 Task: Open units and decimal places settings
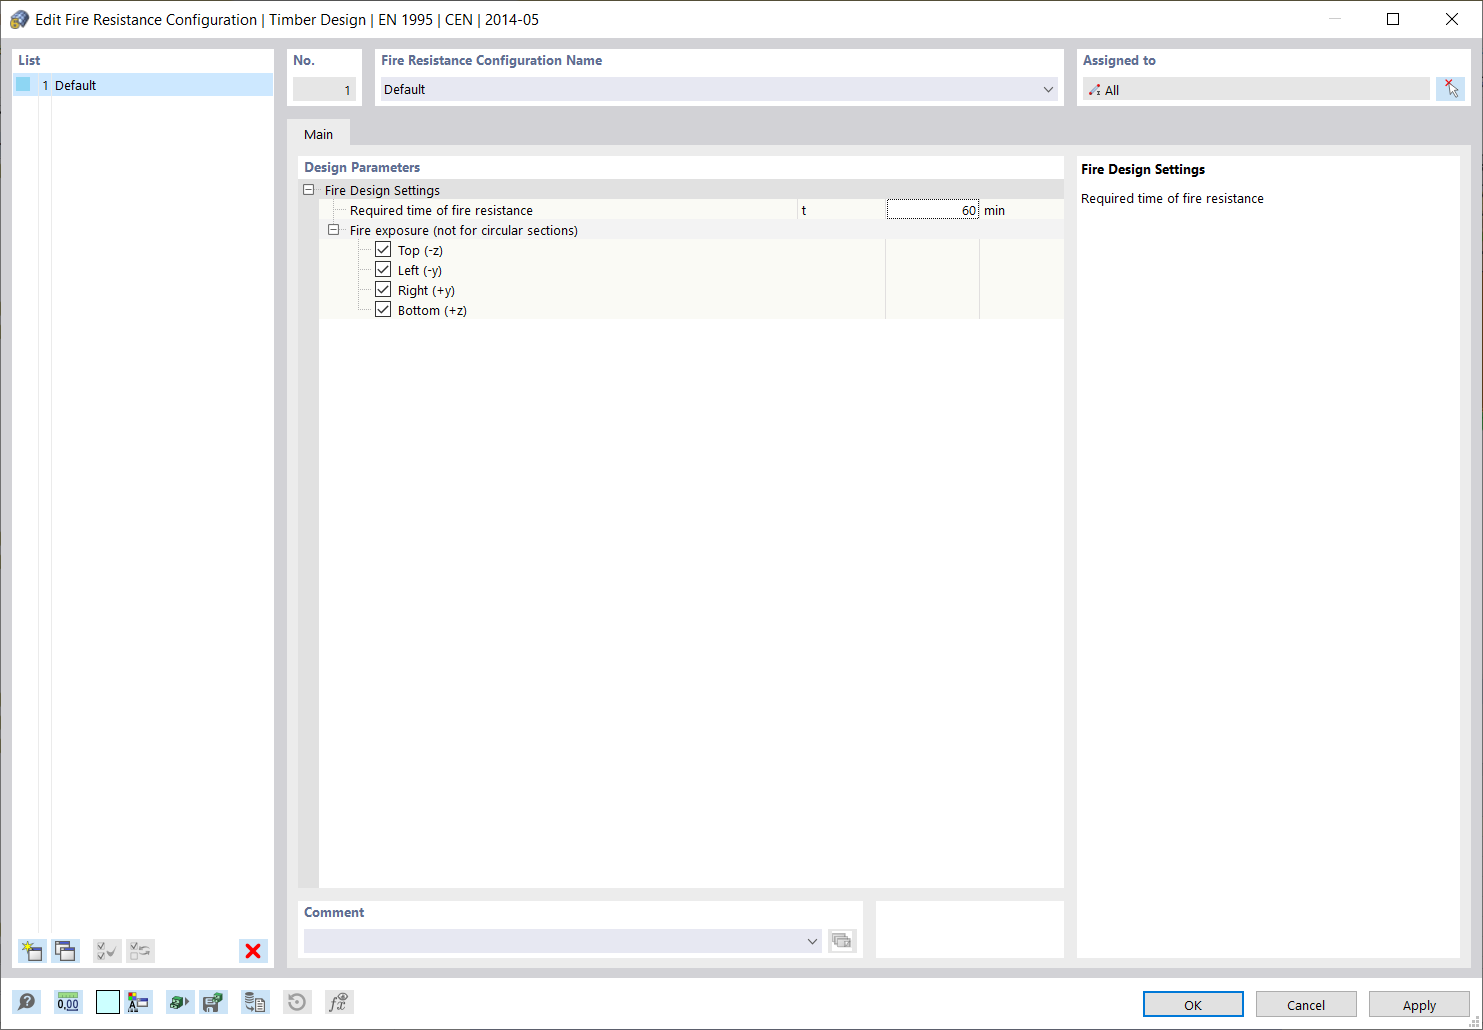tap(68, 1001)
